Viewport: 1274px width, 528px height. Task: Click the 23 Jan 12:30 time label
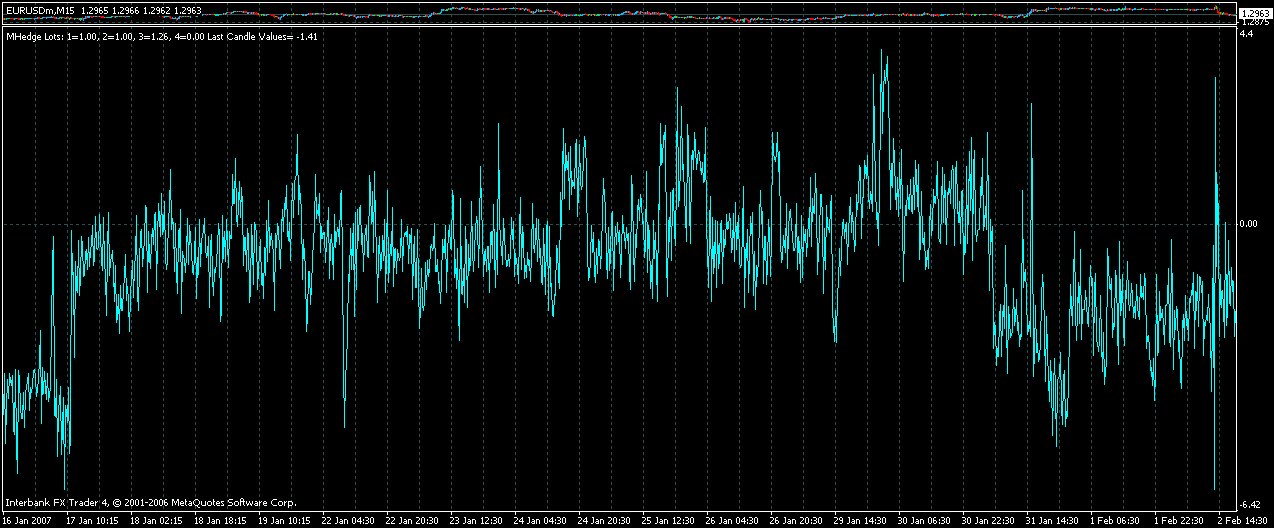pos(478,521)
